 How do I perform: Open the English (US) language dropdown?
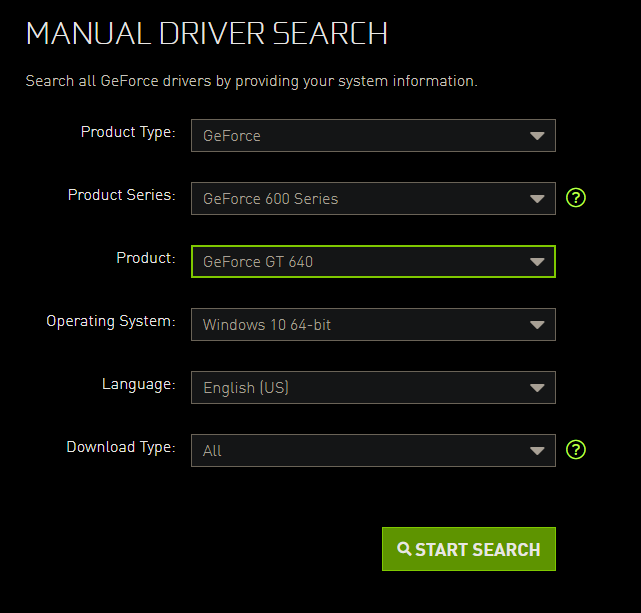coord(372,388)
